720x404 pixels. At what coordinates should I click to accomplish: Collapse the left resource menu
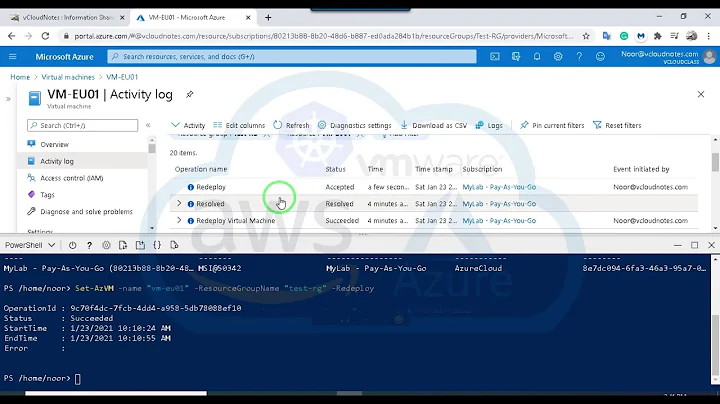tap(148, 125)
